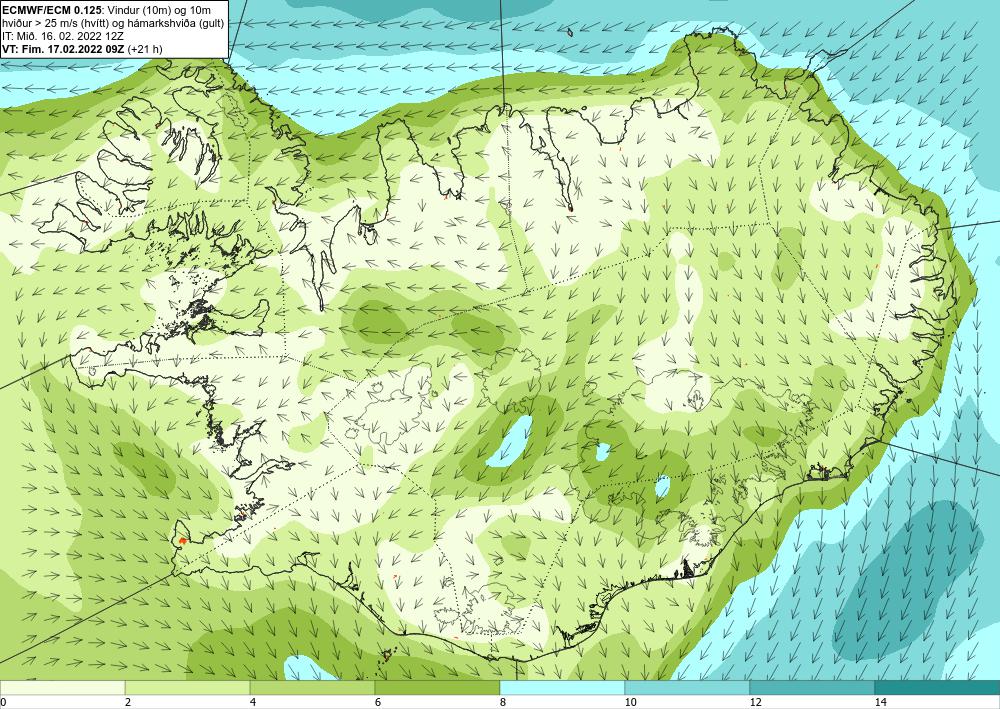Select the above-14 m/s darkest teal segment
This screenshot has width=1000, height=709.
pos(938,687)
